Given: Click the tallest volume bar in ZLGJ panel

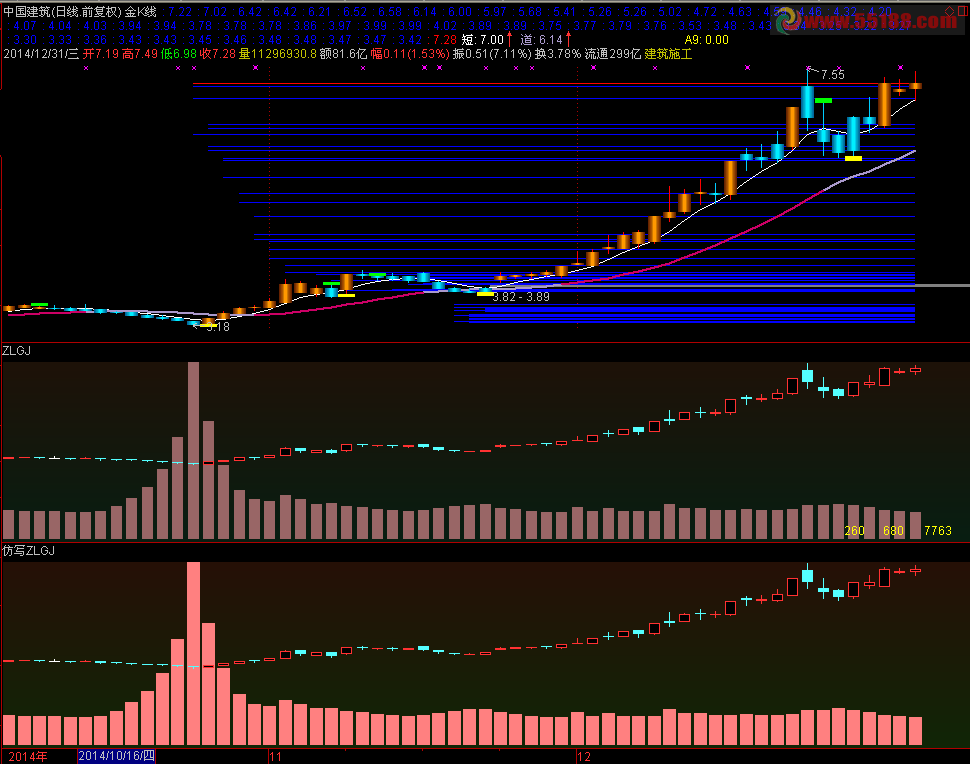Looking at the screenshot, I should (194, 450).
